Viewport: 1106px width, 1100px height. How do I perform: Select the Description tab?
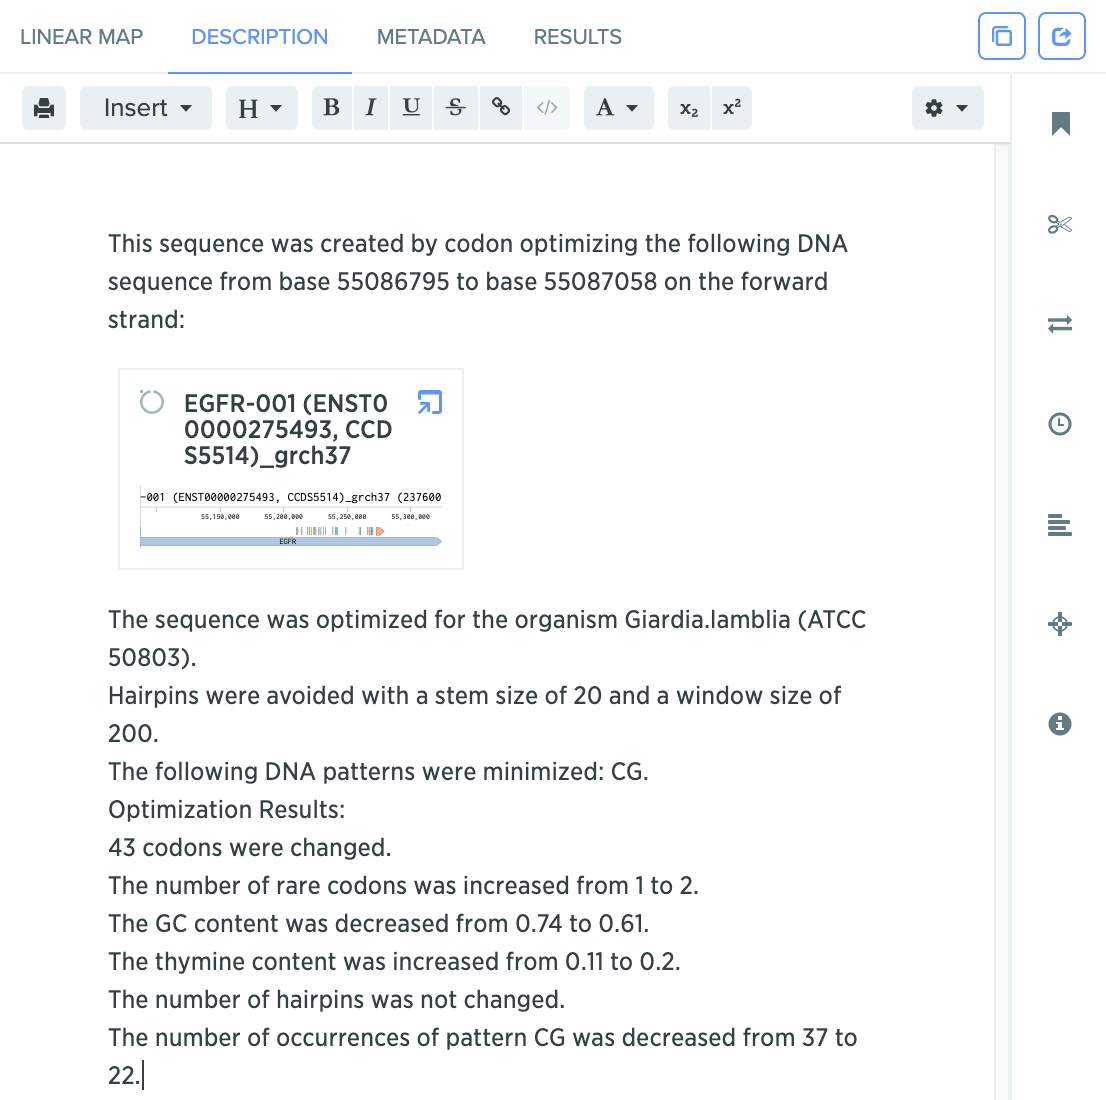pyautogui.click(x=260, y=37)
